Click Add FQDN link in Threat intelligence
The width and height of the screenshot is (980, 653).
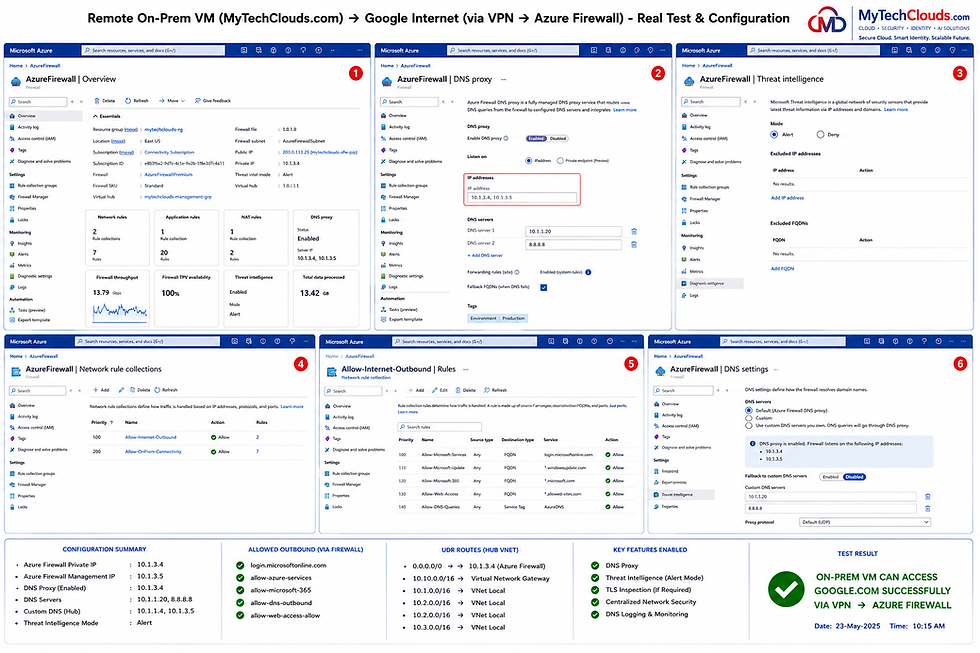pos(782,269)
